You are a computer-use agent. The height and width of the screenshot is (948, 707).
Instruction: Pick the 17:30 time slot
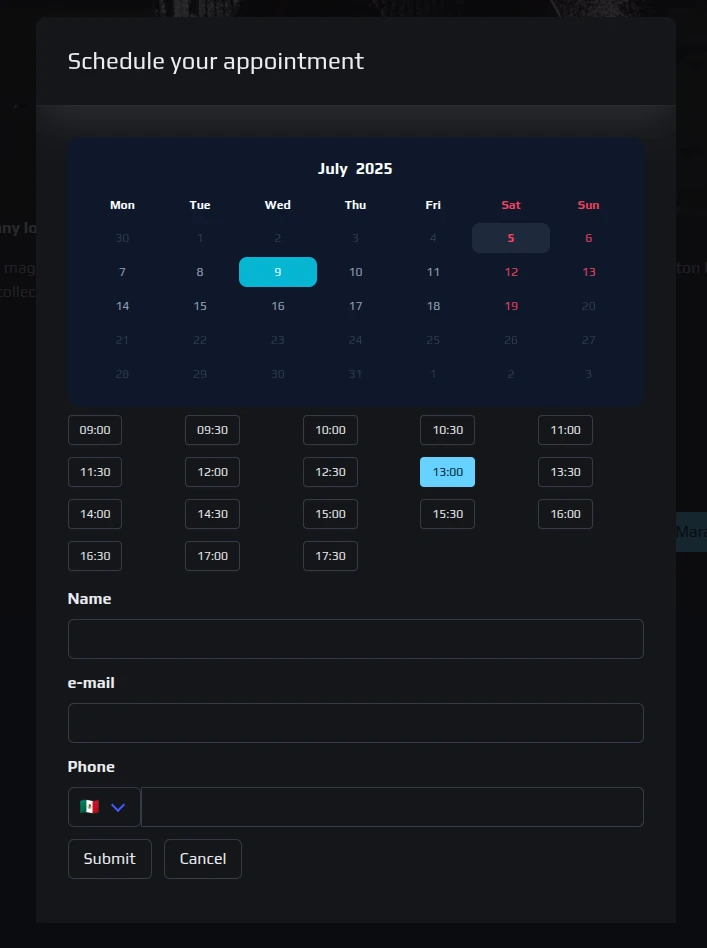330,556
